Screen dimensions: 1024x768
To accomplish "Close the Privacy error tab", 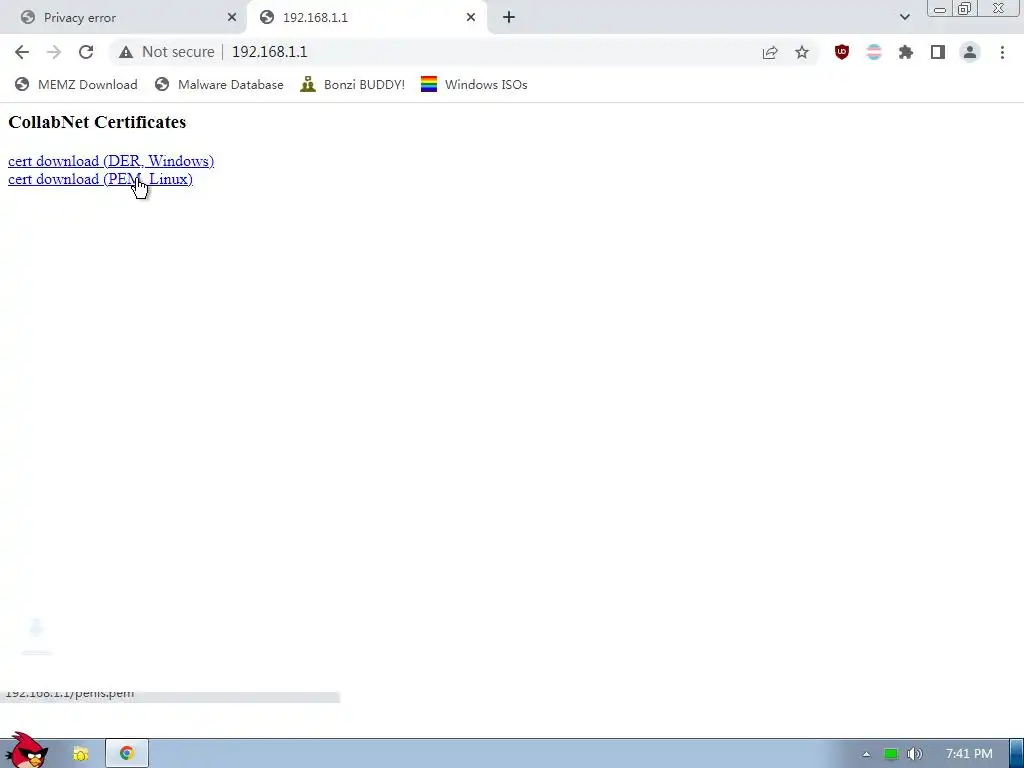I will click(x=232, y=18).
